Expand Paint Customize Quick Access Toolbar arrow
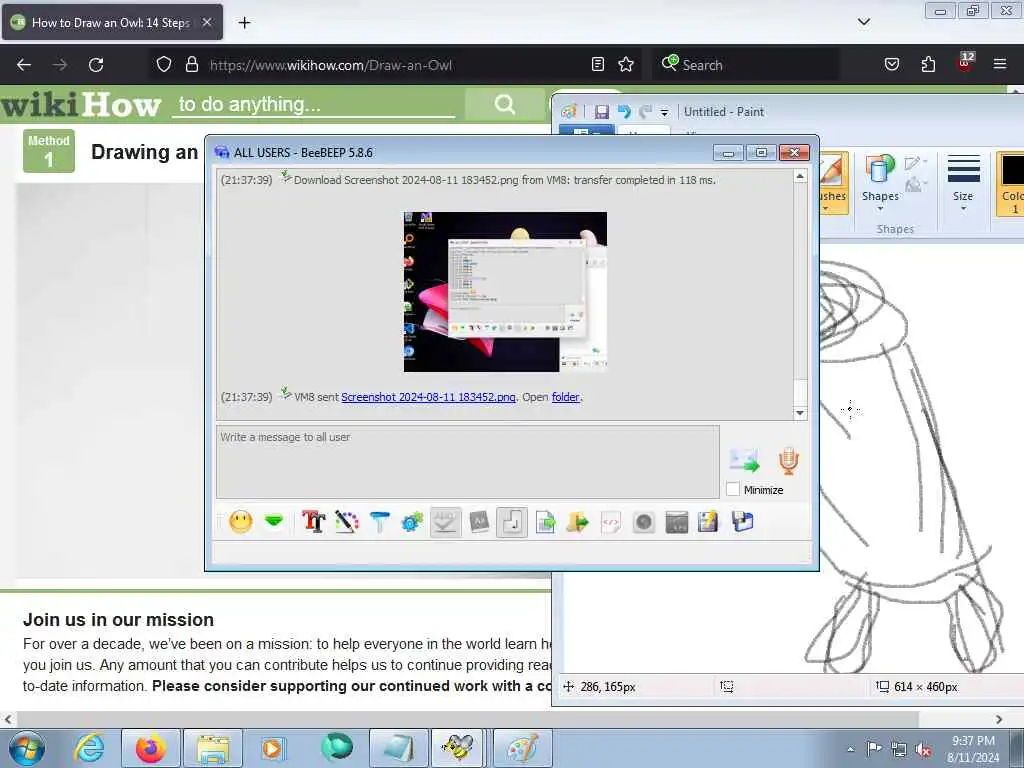The image size is (1024, 768). click(664, 112)
